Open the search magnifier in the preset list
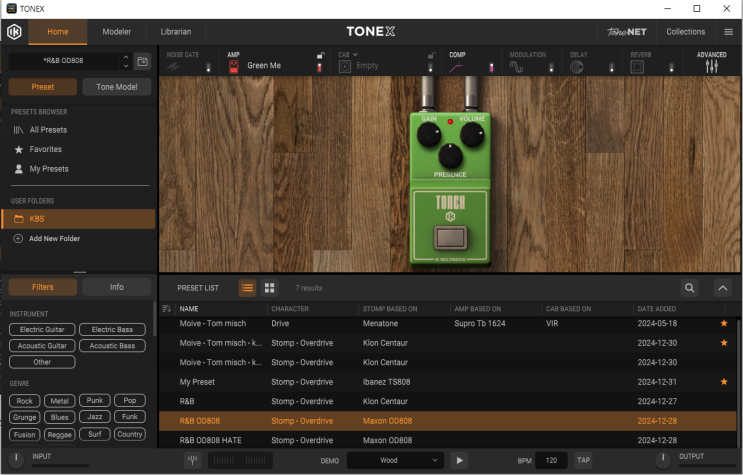Screen dimensions: 743x475 [x=689, y=288]
